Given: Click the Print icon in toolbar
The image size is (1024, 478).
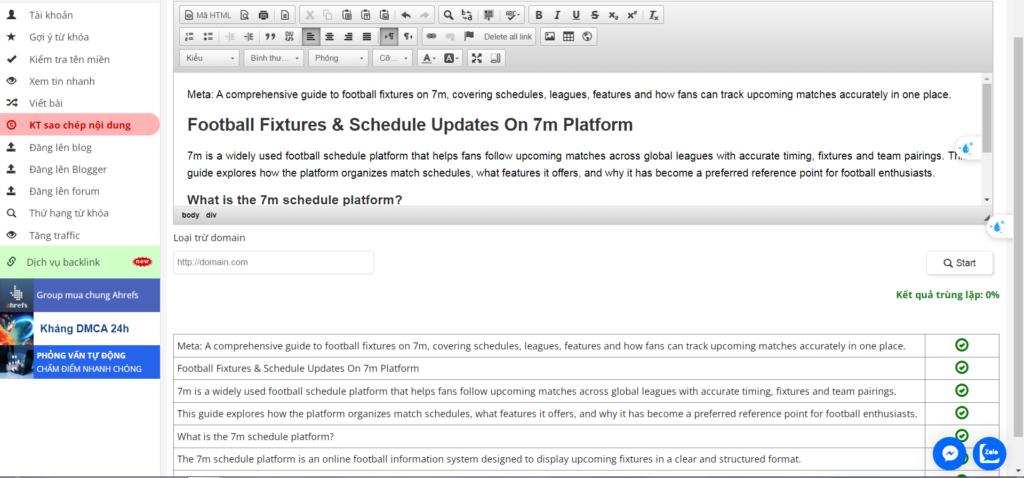Looking at the screenshot, I should [x=264, y=15].
